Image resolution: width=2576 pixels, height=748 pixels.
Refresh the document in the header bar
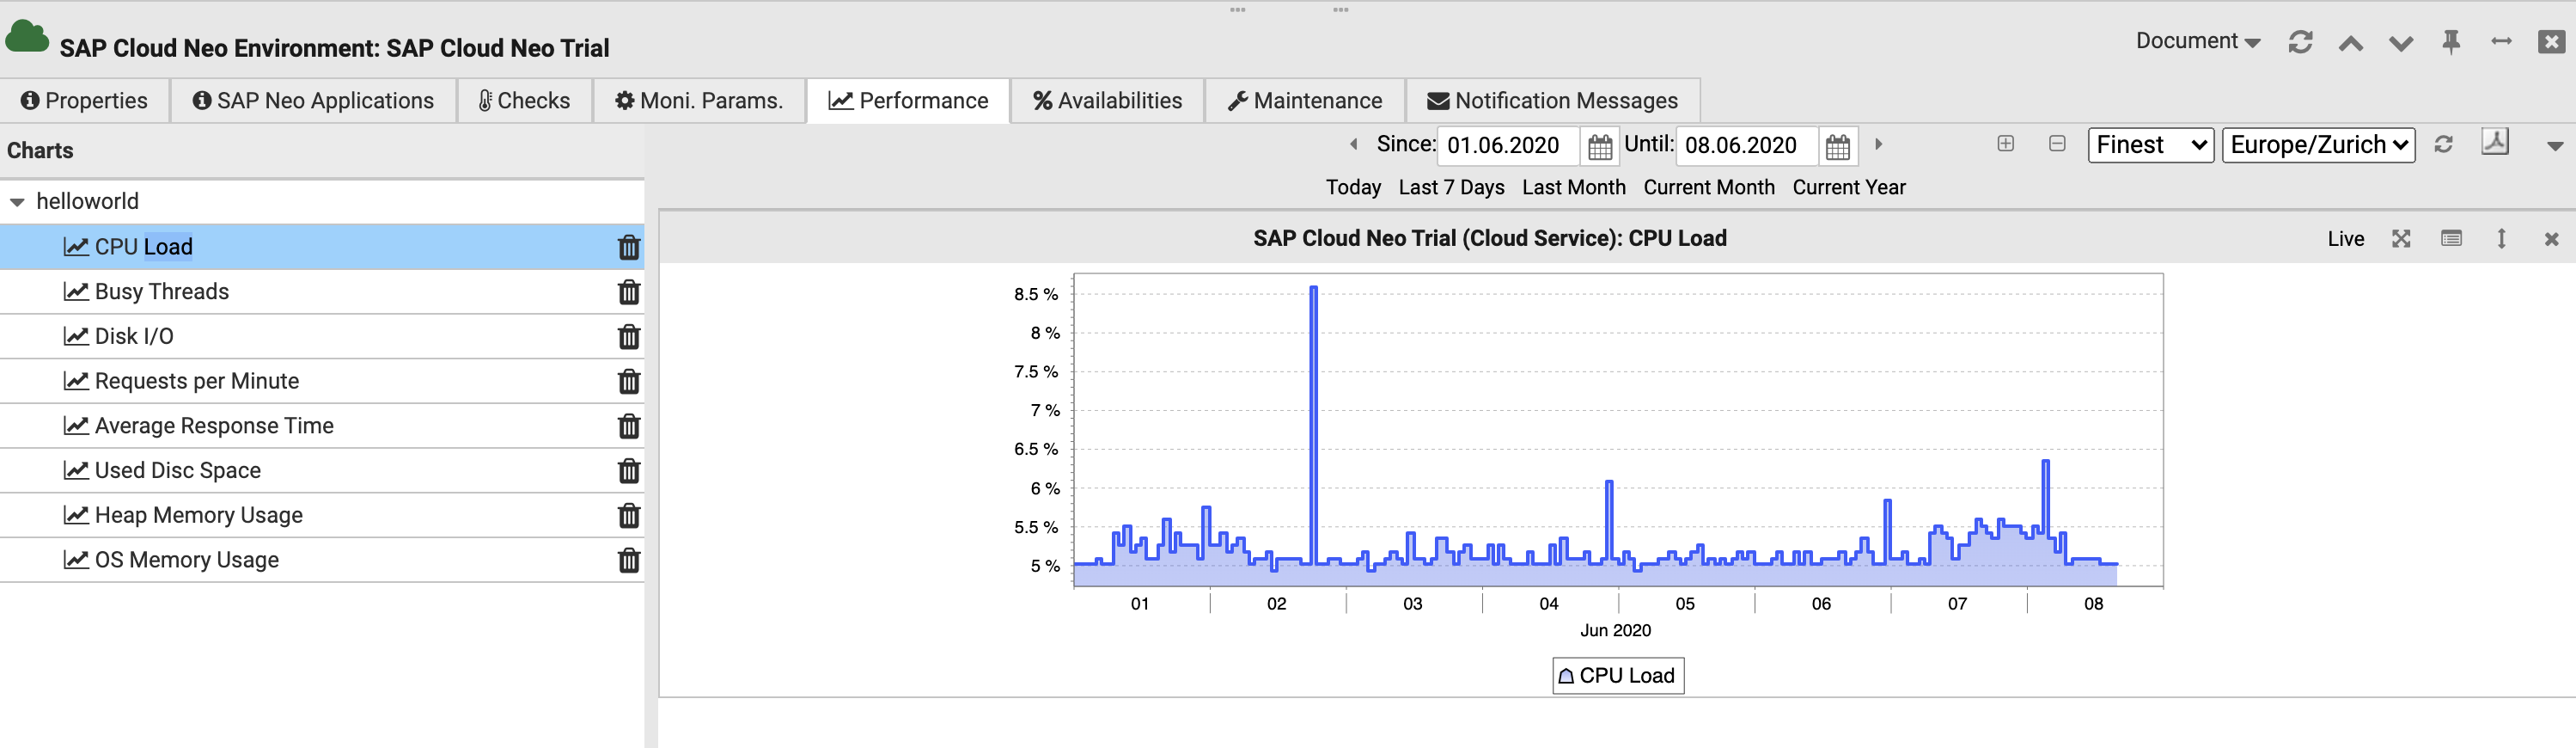[x=2300, y=42]
